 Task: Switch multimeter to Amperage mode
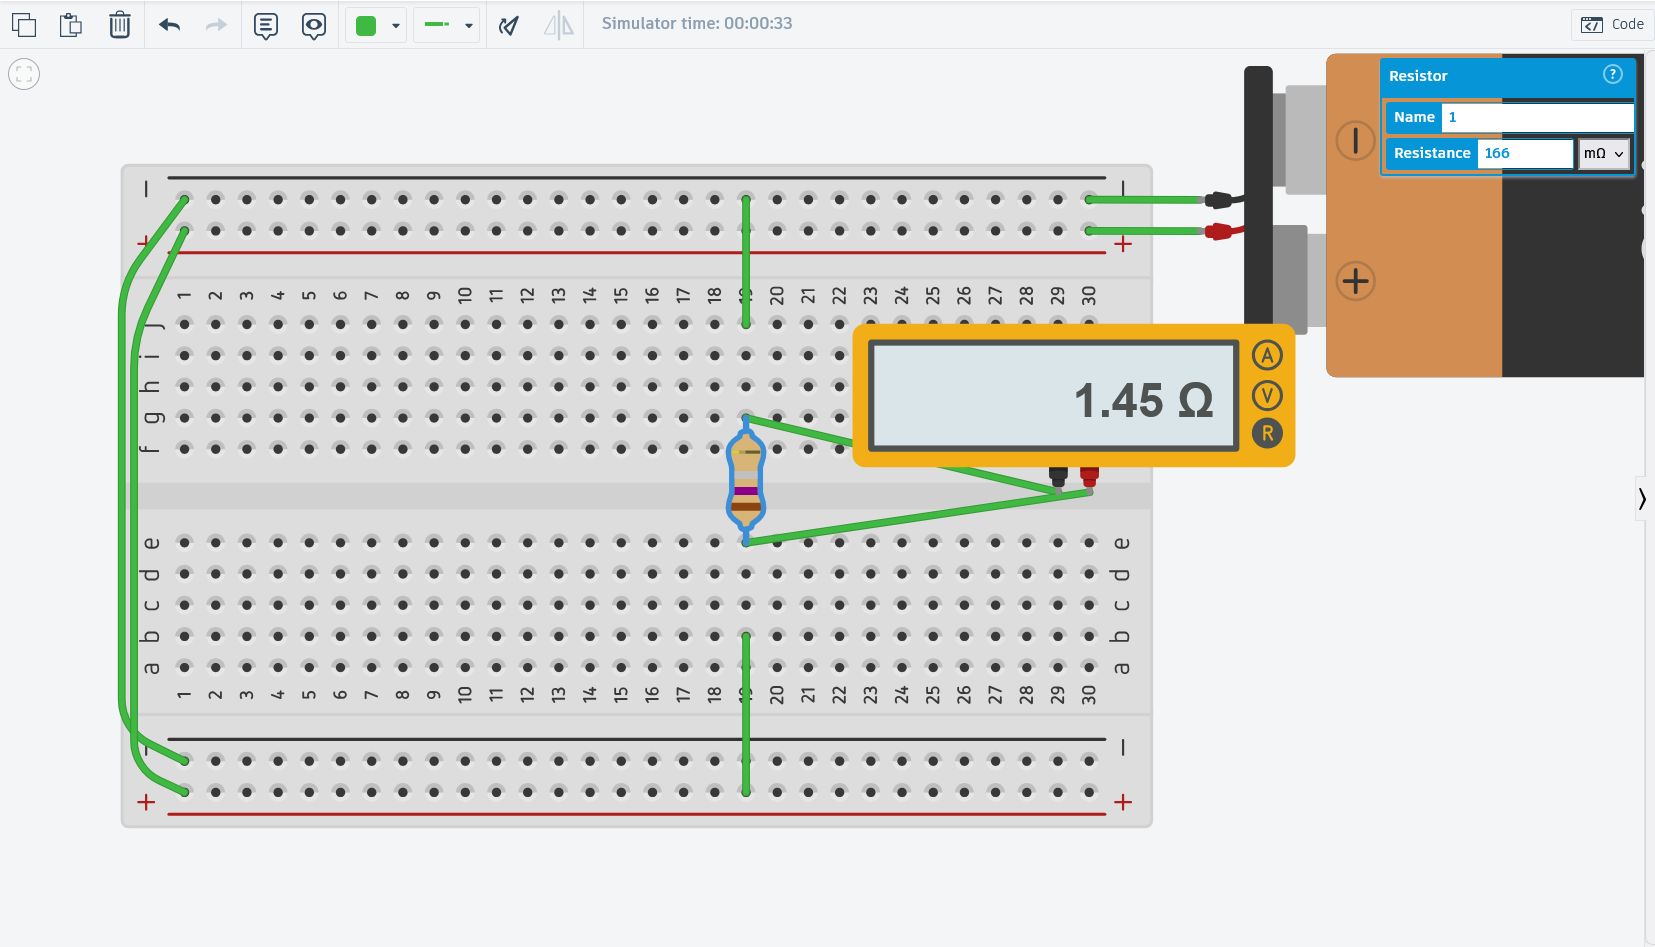tap(1267, 355)
